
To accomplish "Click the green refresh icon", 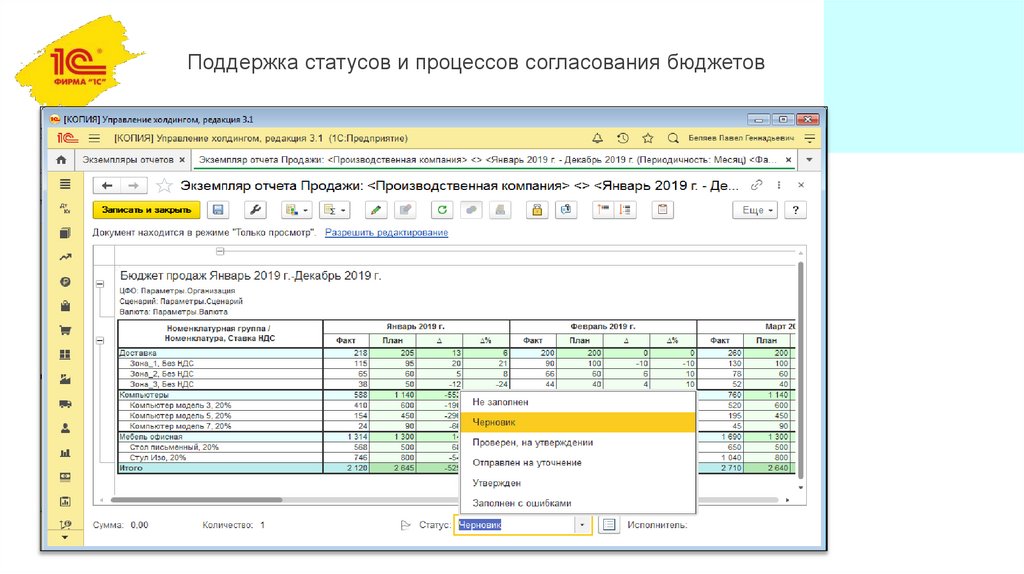I will (440, 210).
